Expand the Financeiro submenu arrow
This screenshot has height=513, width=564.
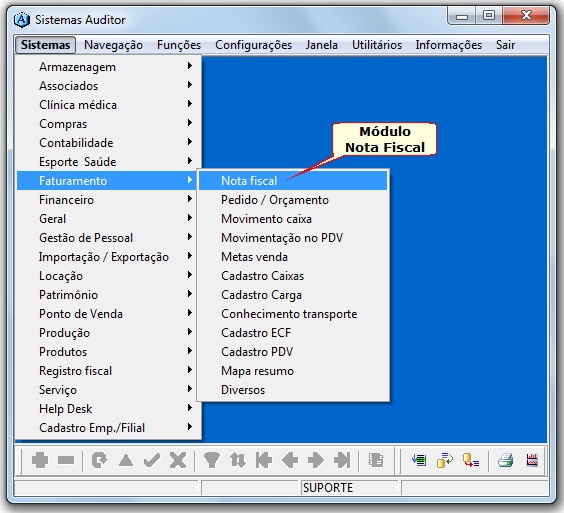pos(190,199)
